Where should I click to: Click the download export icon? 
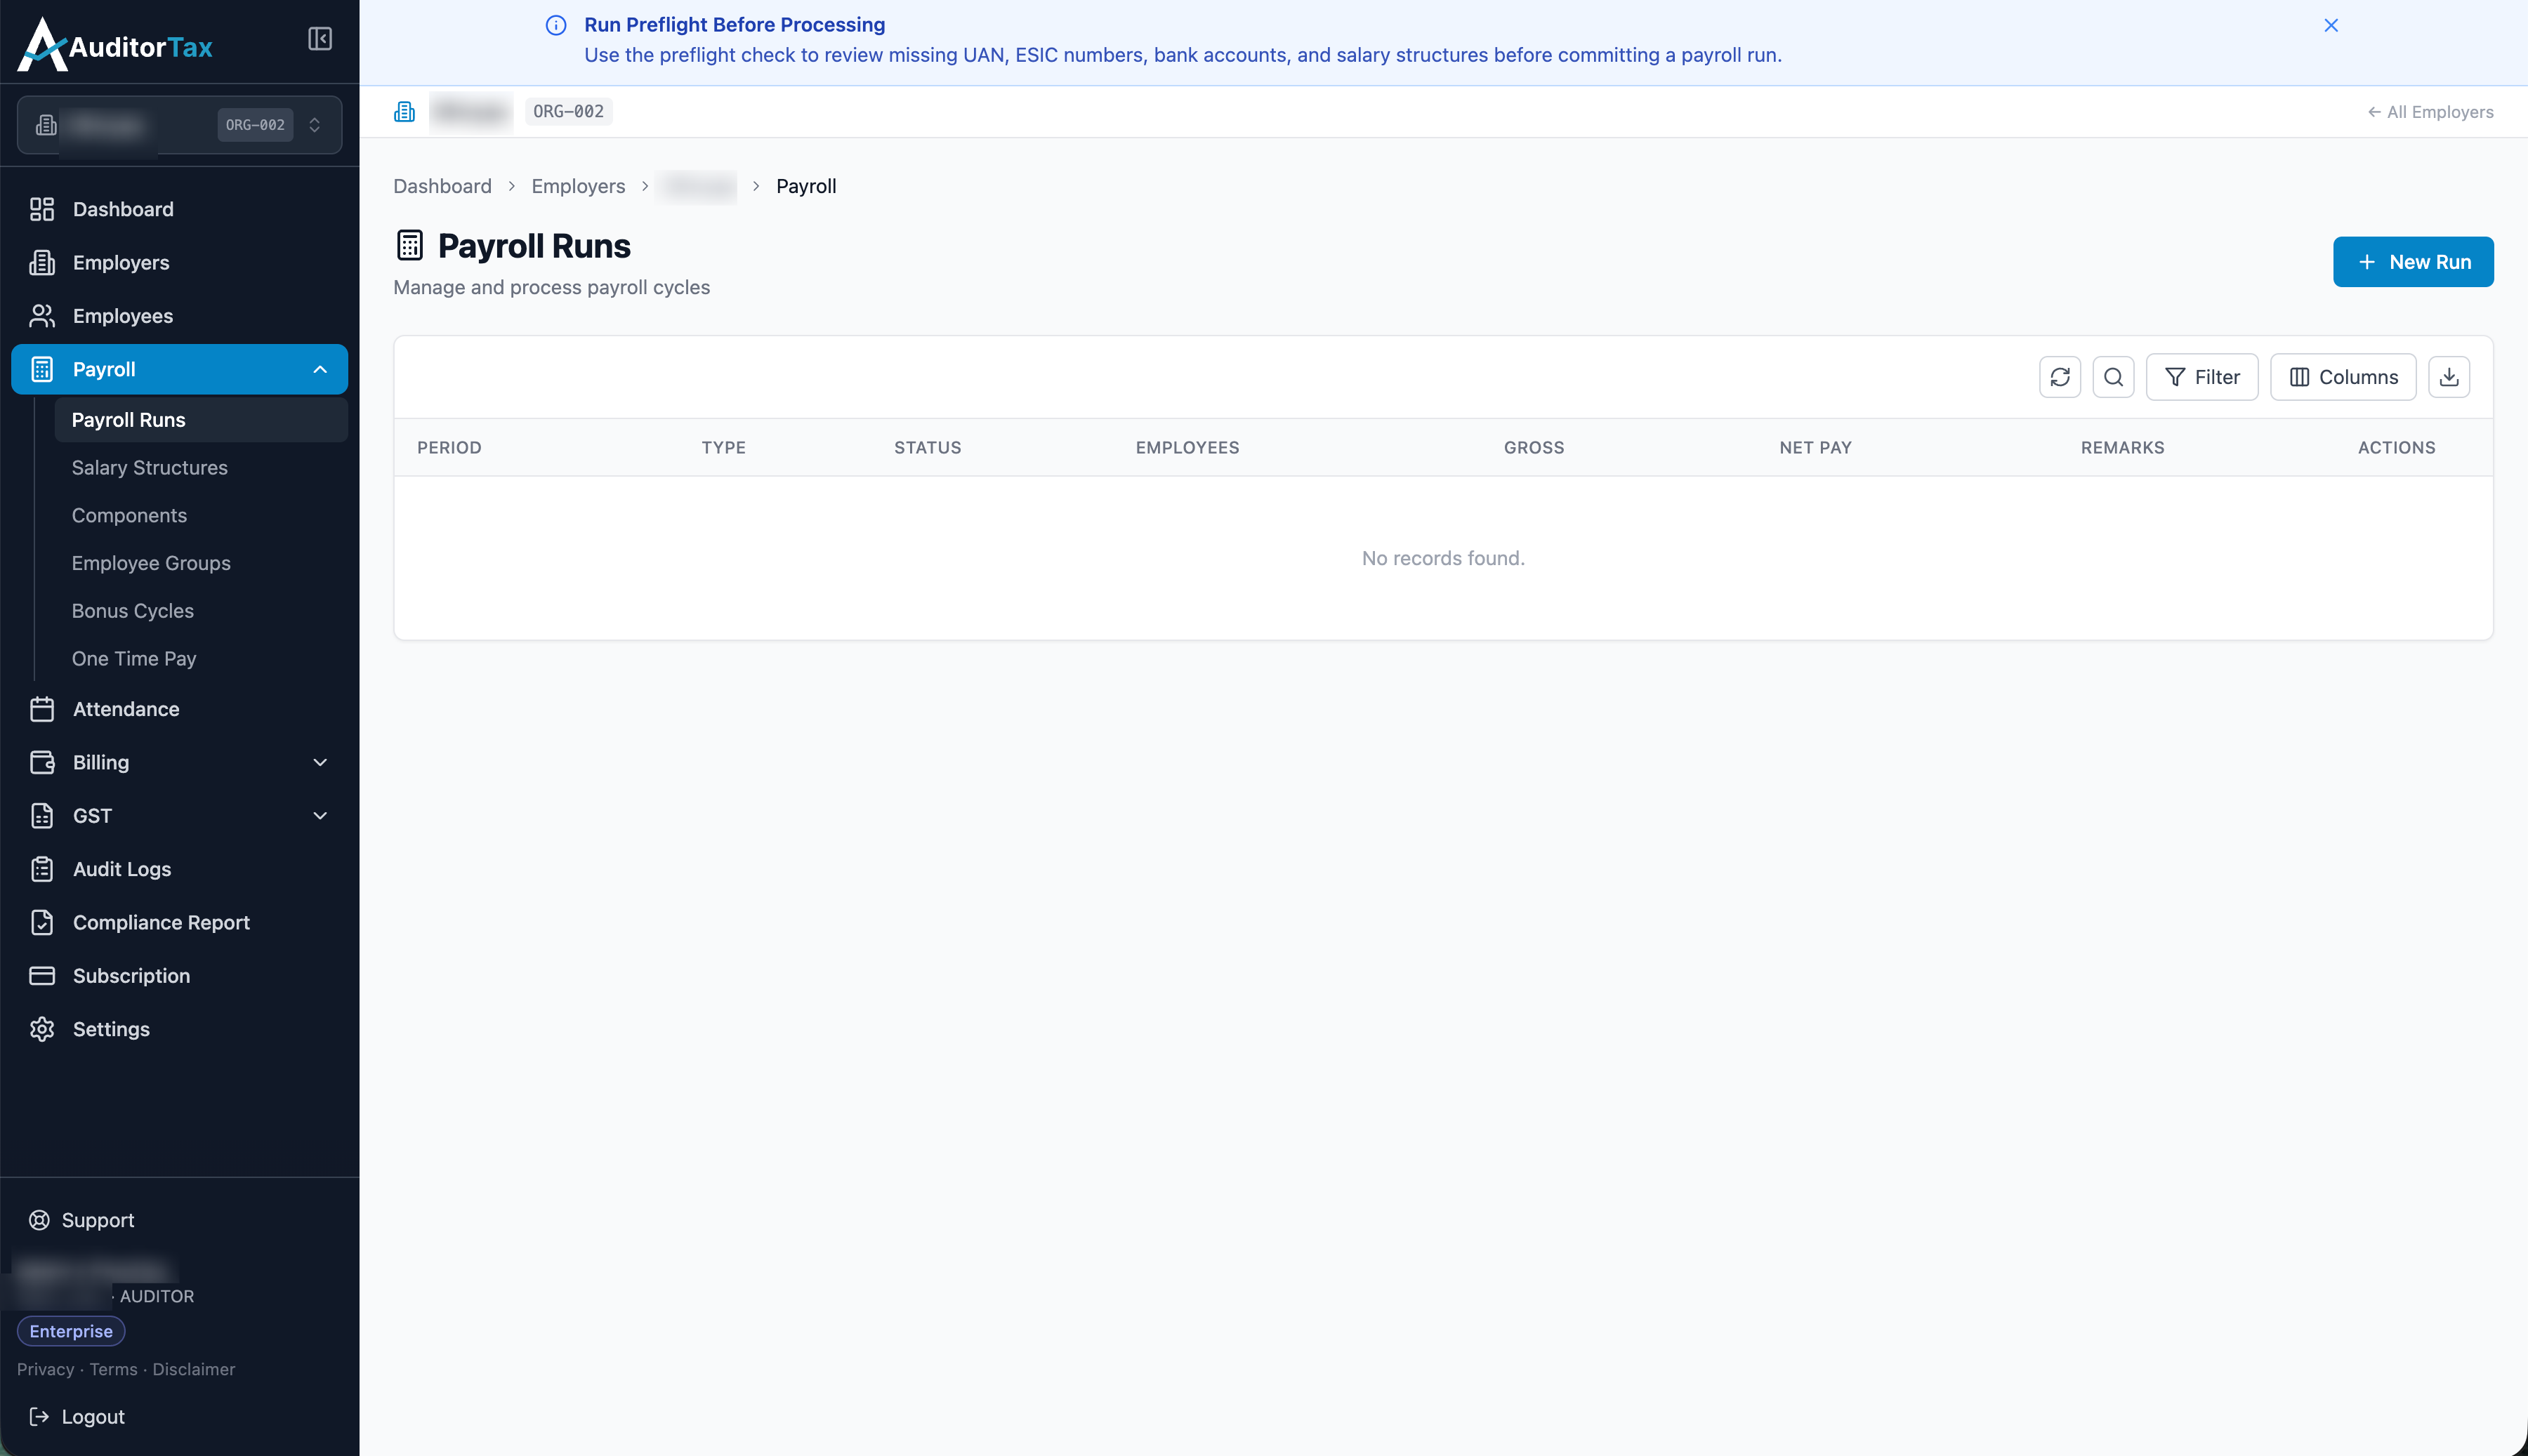click(2449, 377)
